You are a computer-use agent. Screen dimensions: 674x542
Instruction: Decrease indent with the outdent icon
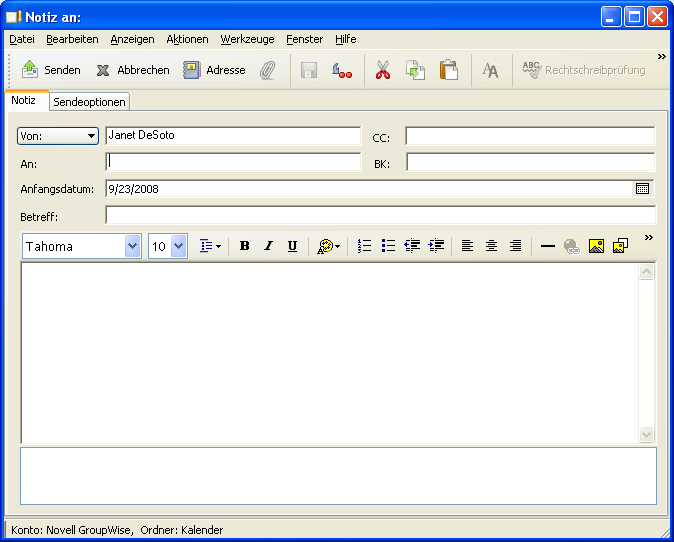412,246
